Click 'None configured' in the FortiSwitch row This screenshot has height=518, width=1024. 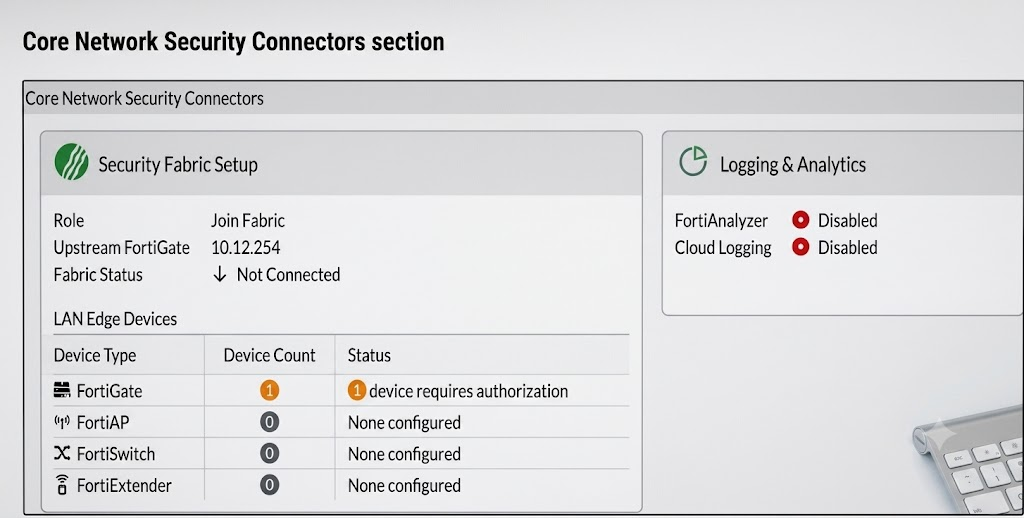coord(404,454)
